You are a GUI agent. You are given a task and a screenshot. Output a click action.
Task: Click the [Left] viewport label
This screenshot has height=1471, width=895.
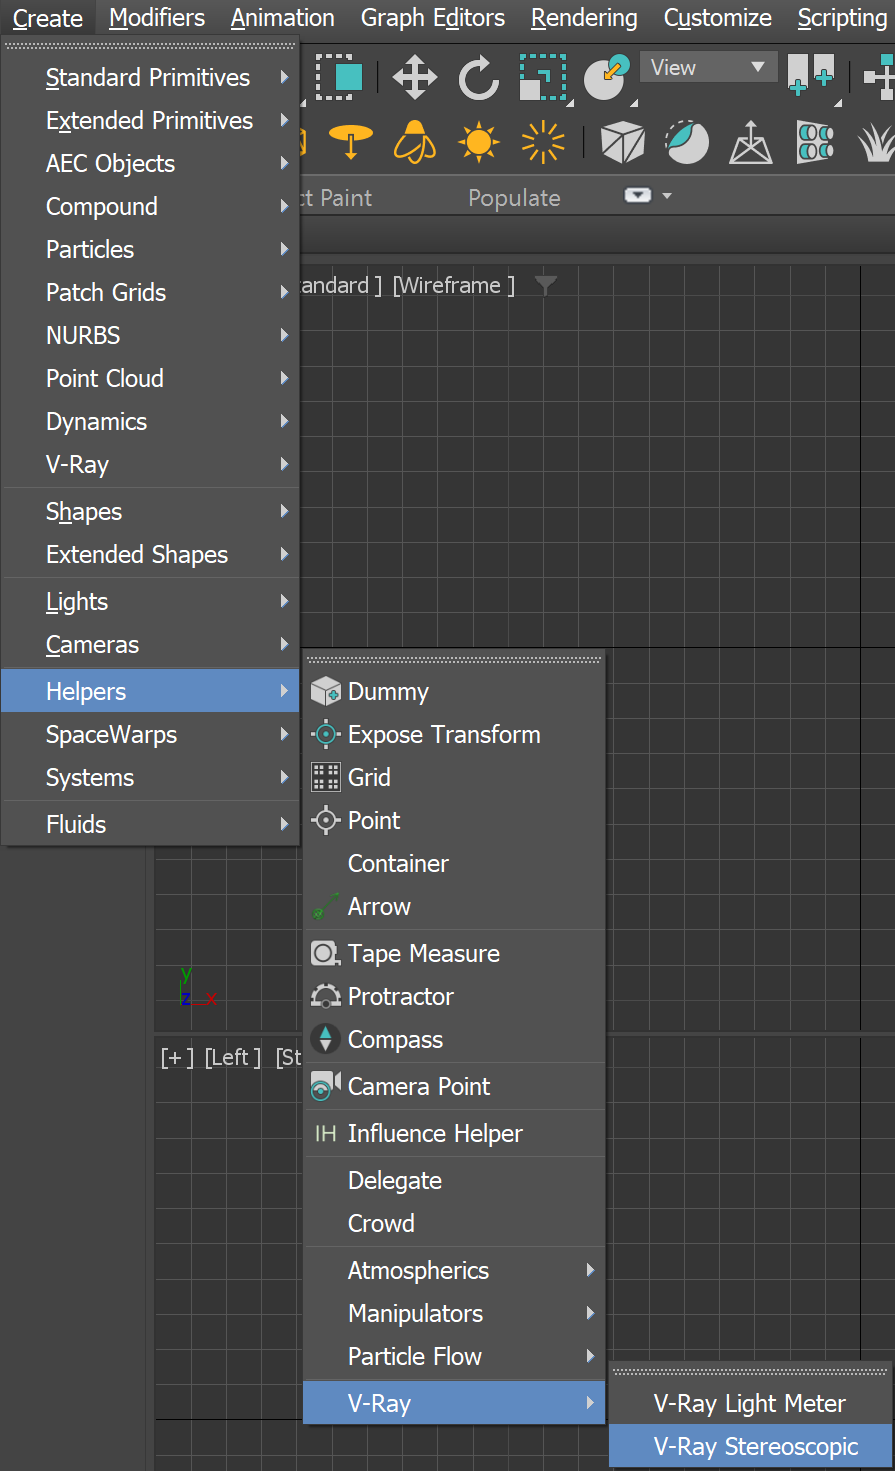click(232, 1057)
